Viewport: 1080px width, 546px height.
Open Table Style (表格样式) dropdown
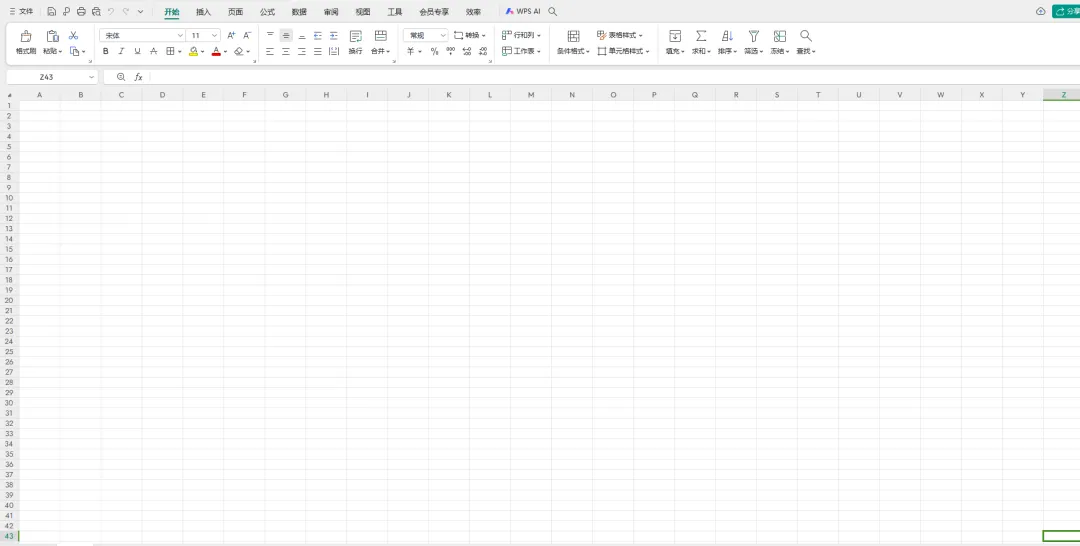point(620,35)
